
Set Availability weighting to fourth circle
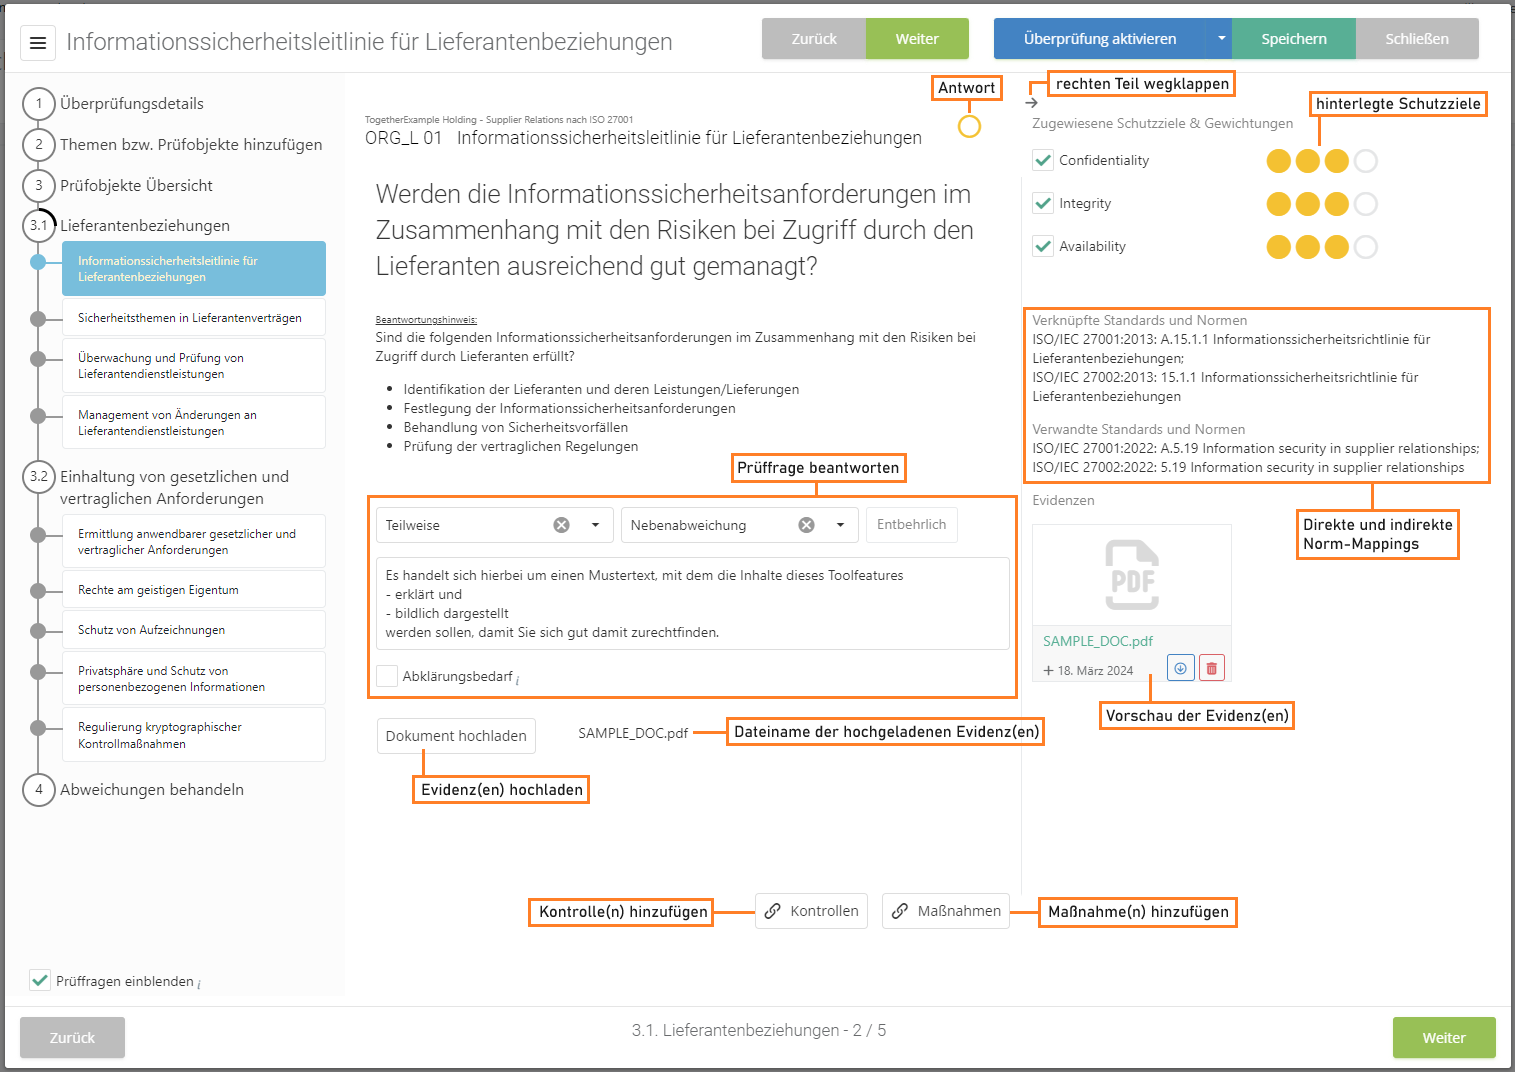[x=1365, y=247]
